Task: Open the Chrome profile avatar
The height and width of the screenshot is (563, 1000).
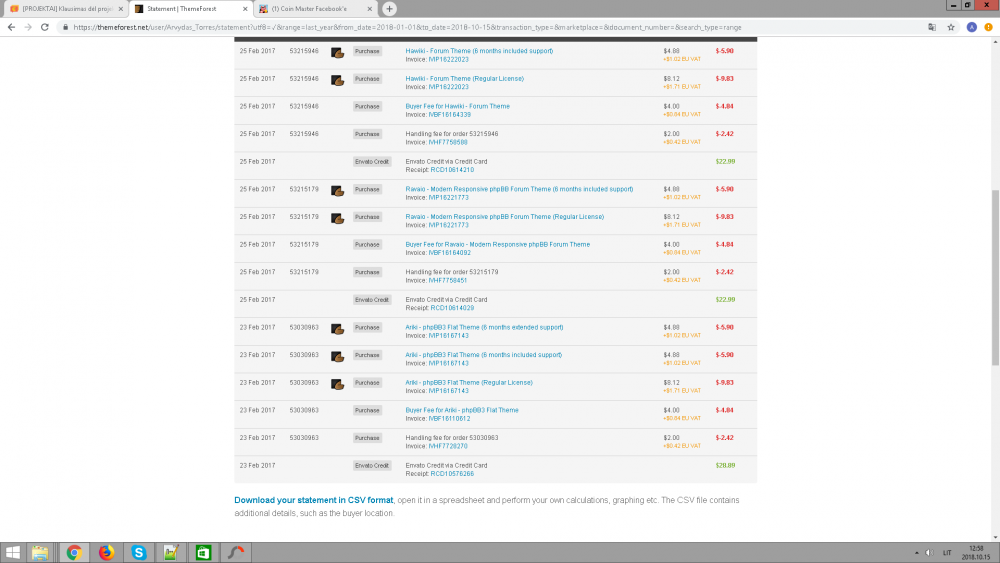Action: click(971, 27)
